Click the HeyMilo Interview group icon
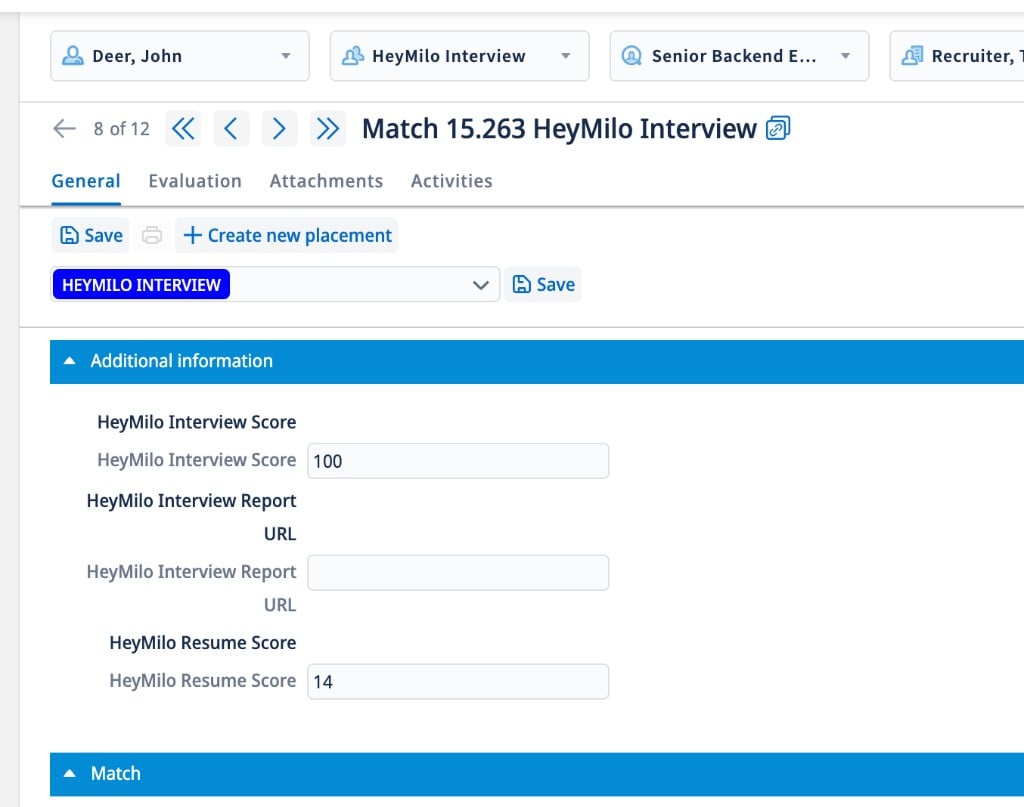Viewport: 1024px width, 807px height. [x=353, y=55]
